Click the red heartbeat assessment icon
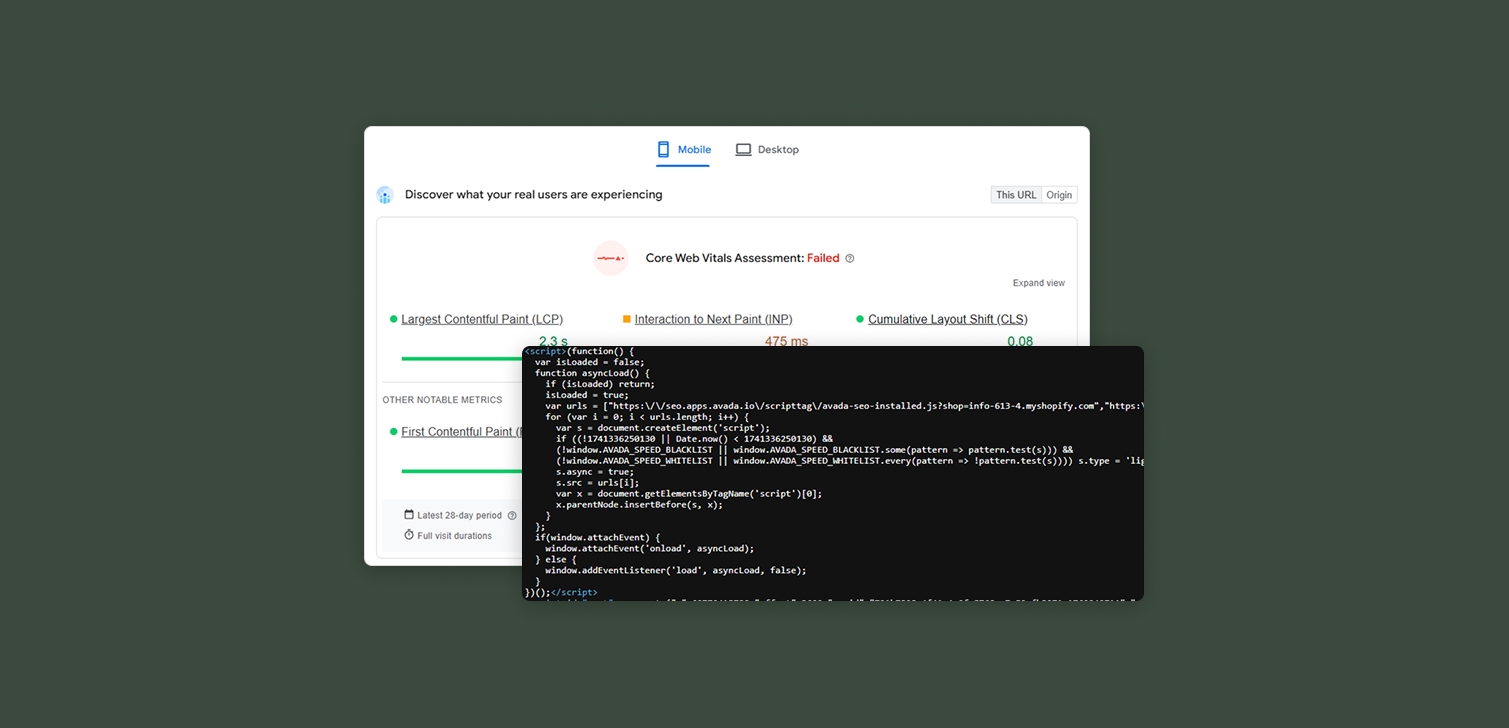 611,257
